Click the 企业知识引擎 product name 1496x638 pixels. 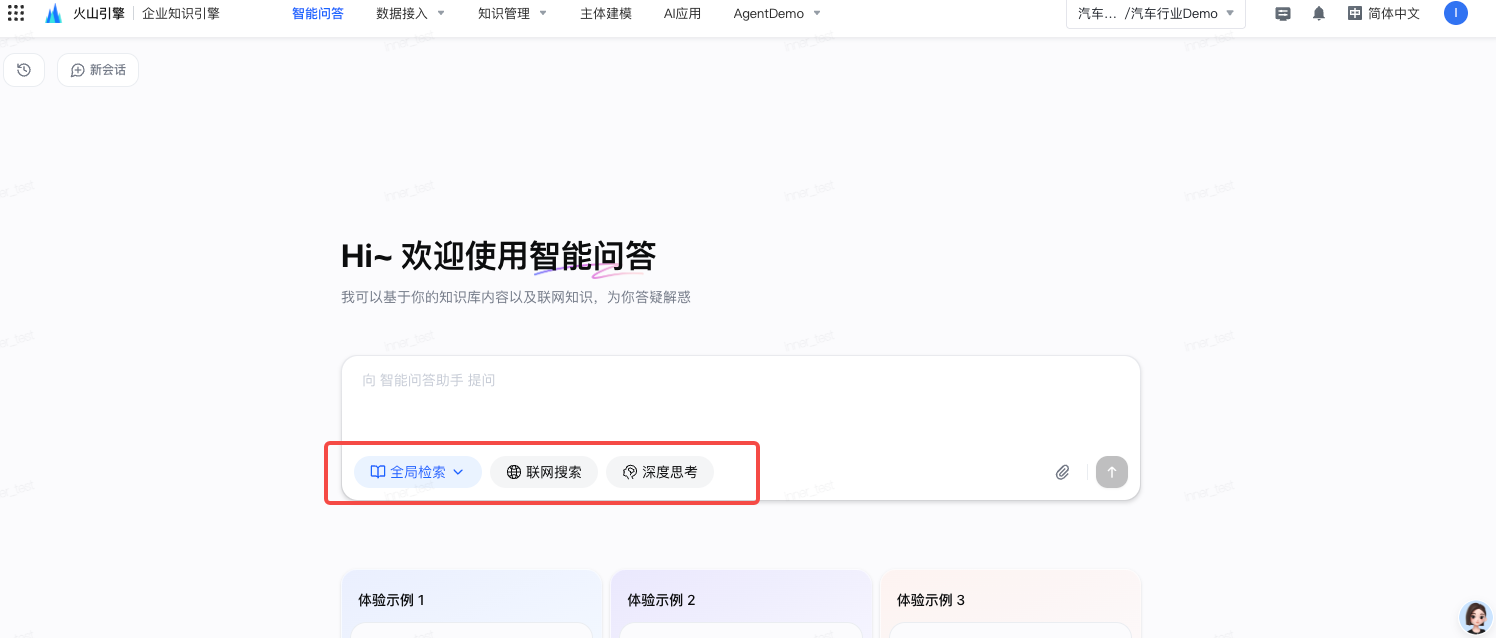pyautogui.click(x=181, y=14)
